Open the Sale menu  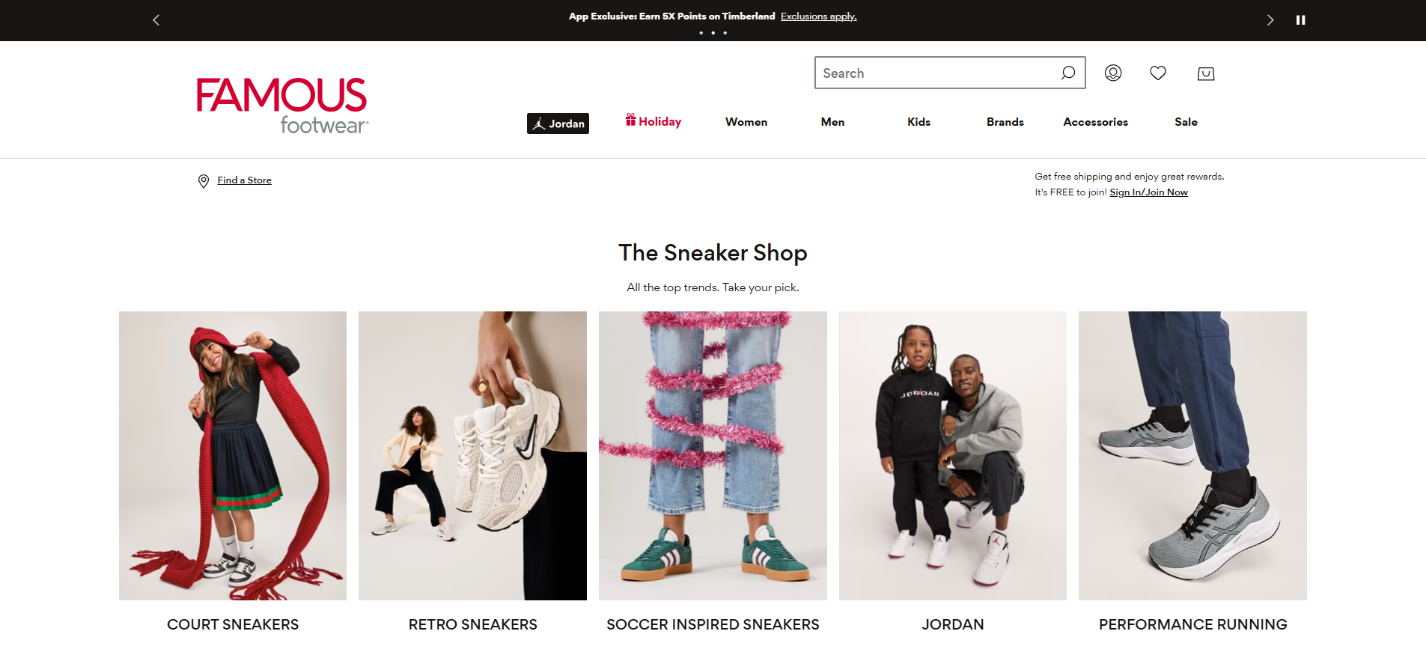pos(1186,122)
